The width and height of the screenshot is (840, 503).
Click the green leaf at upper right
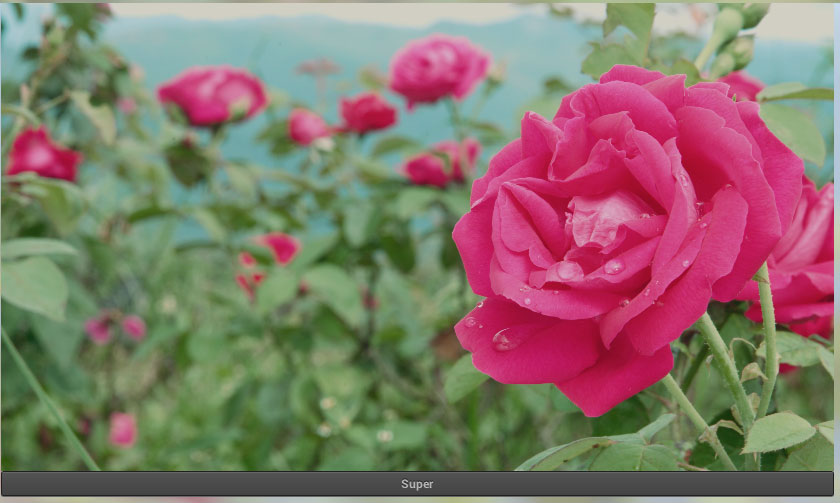coord(795,130)
